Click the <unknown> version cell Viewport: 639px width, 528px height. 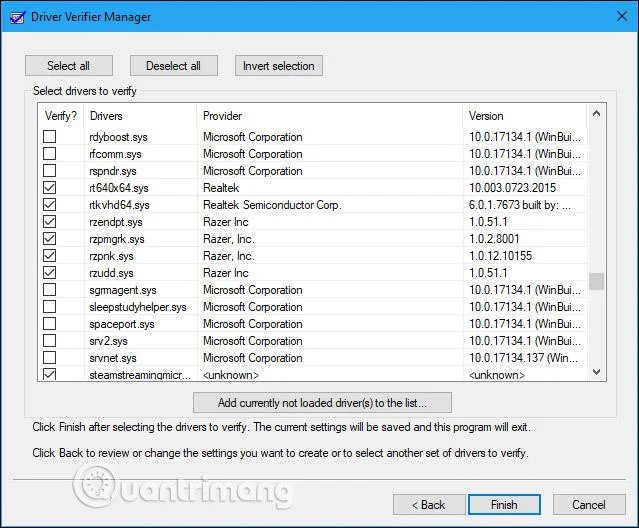(x=497, y=375)
